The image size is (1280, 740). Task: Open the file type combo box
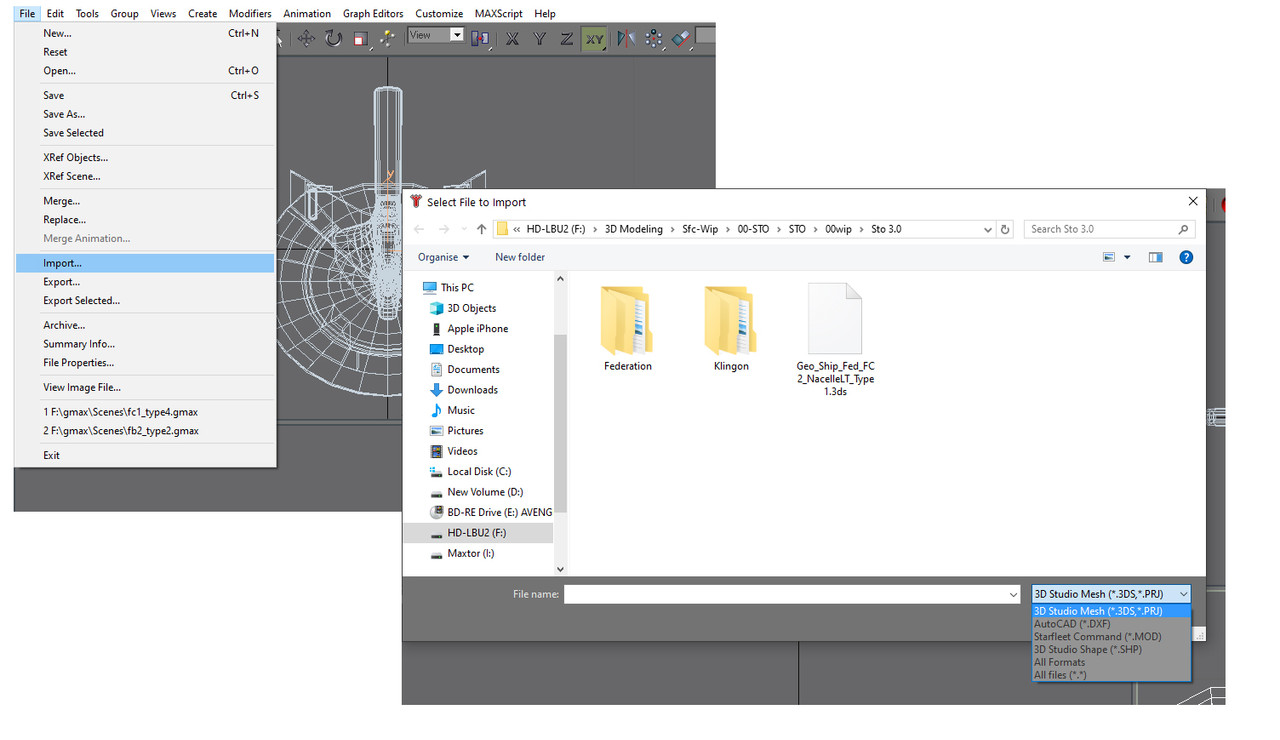tap(1111, 594)
